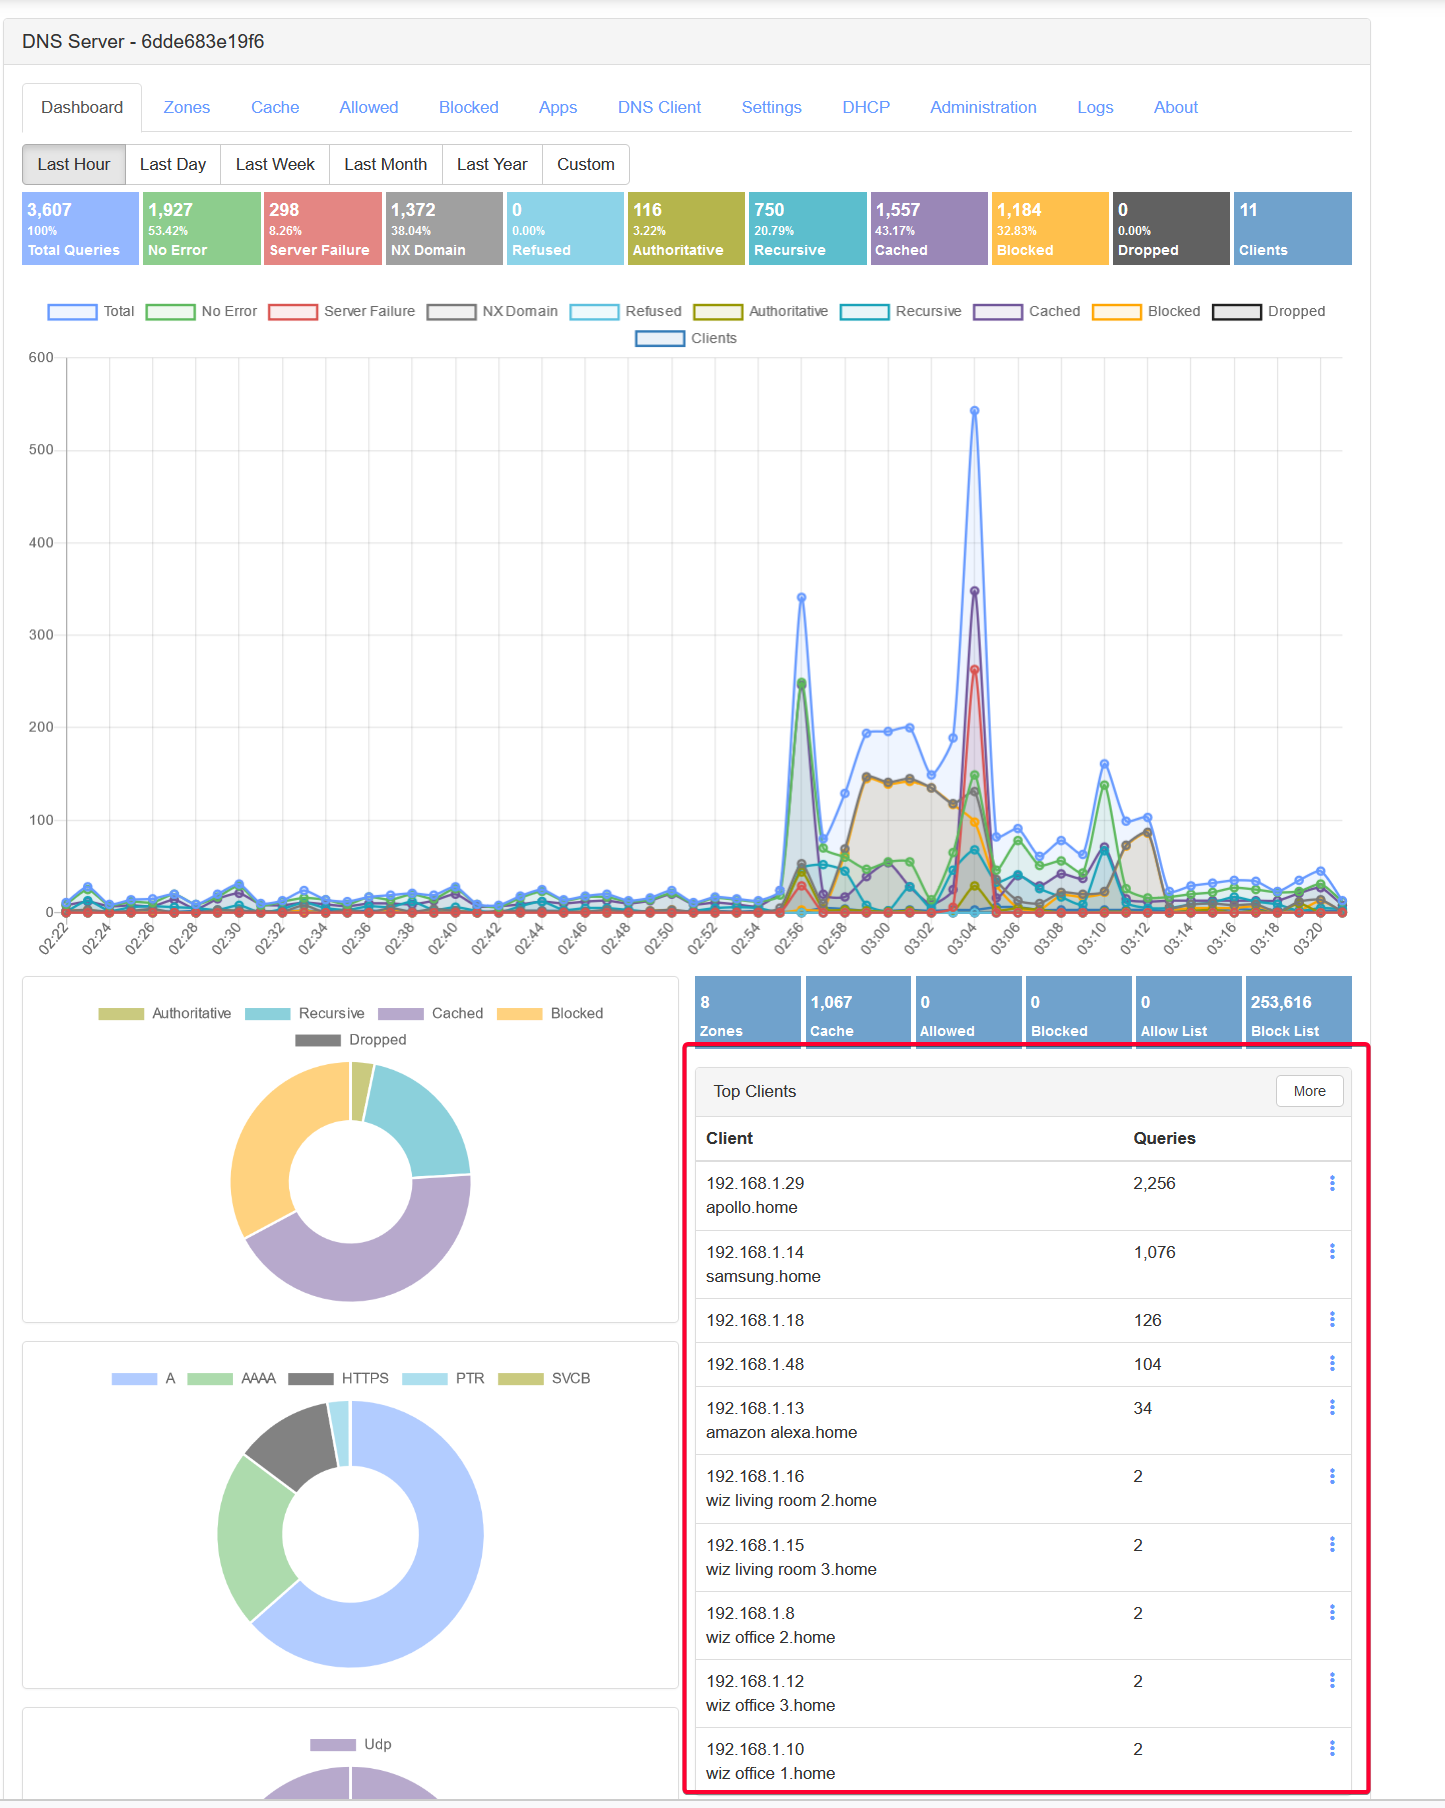The width and height of the screenshot is (1445, 1808).
Task: Open options menu for samsung.home client
Action: (1332, 1251)
